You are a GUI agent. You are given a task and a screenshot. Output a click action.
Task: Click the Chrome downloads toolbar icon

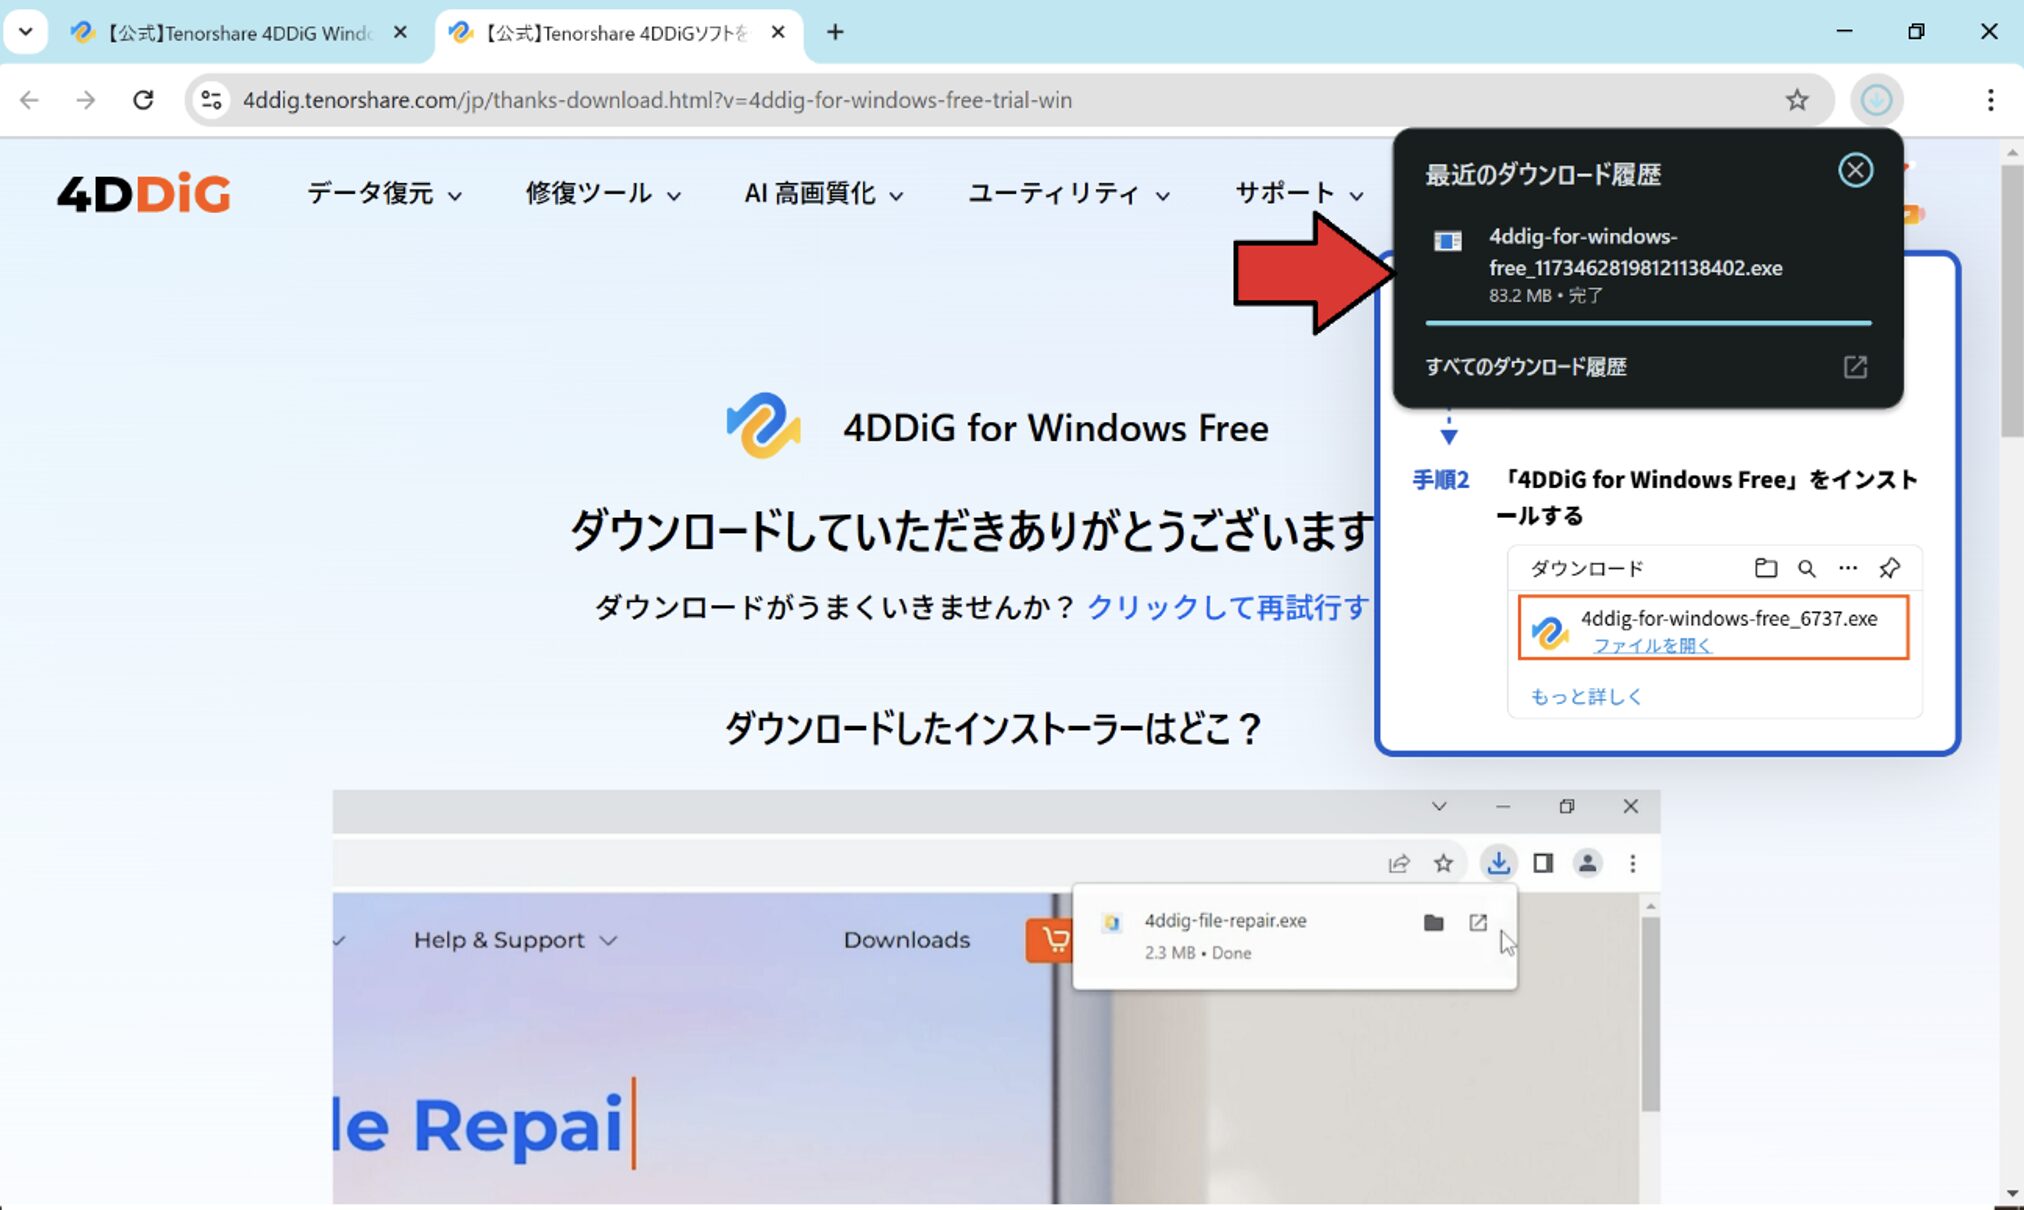[1876, 100]
